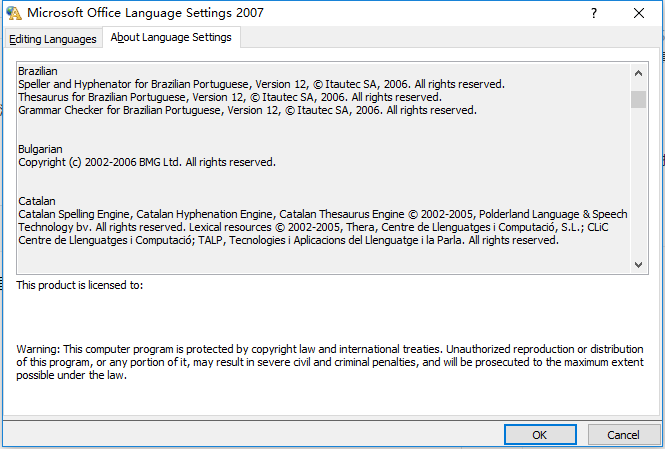Click 'This product is licensed to:' label
Image resolution: width=665 pixels, height=449 pixels.
pyautogui.click(x=80, y=285)
